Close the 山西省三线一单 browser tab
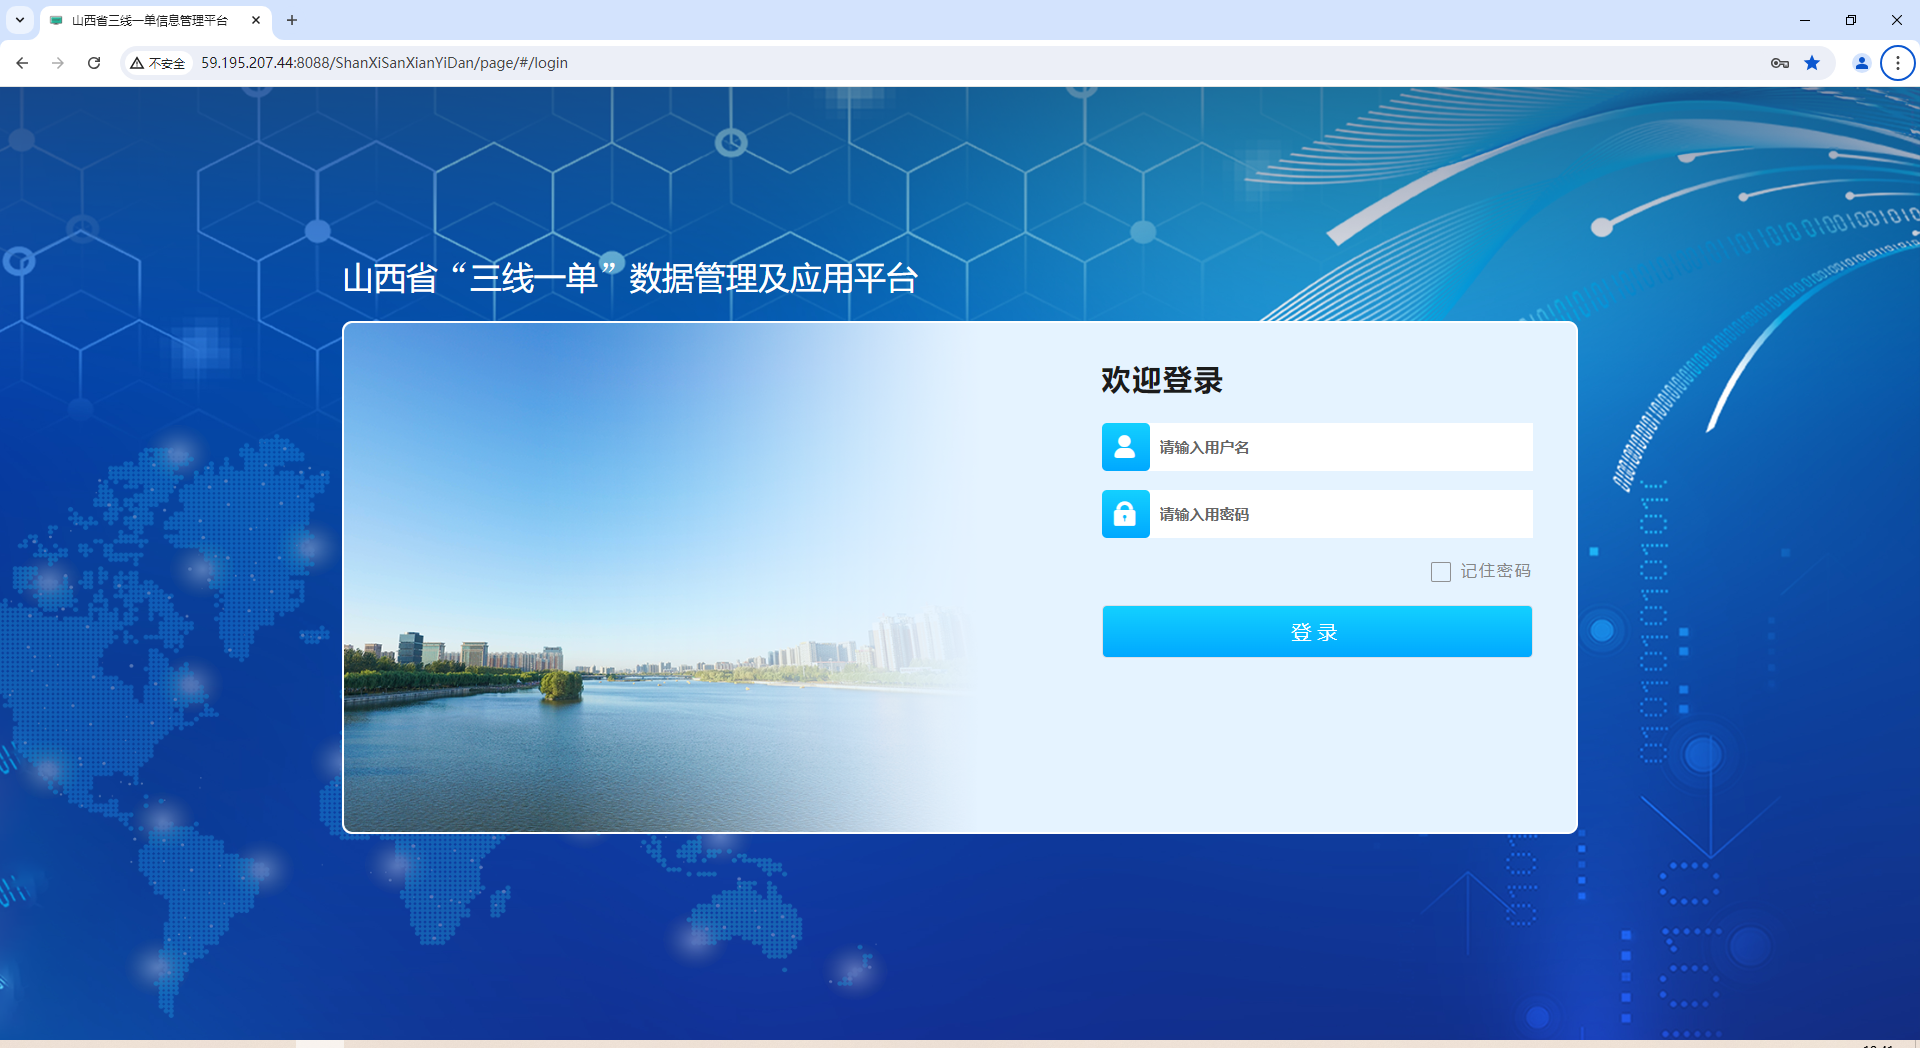This screenshot has width=1920, height=1048. click(x=256, y=20)
